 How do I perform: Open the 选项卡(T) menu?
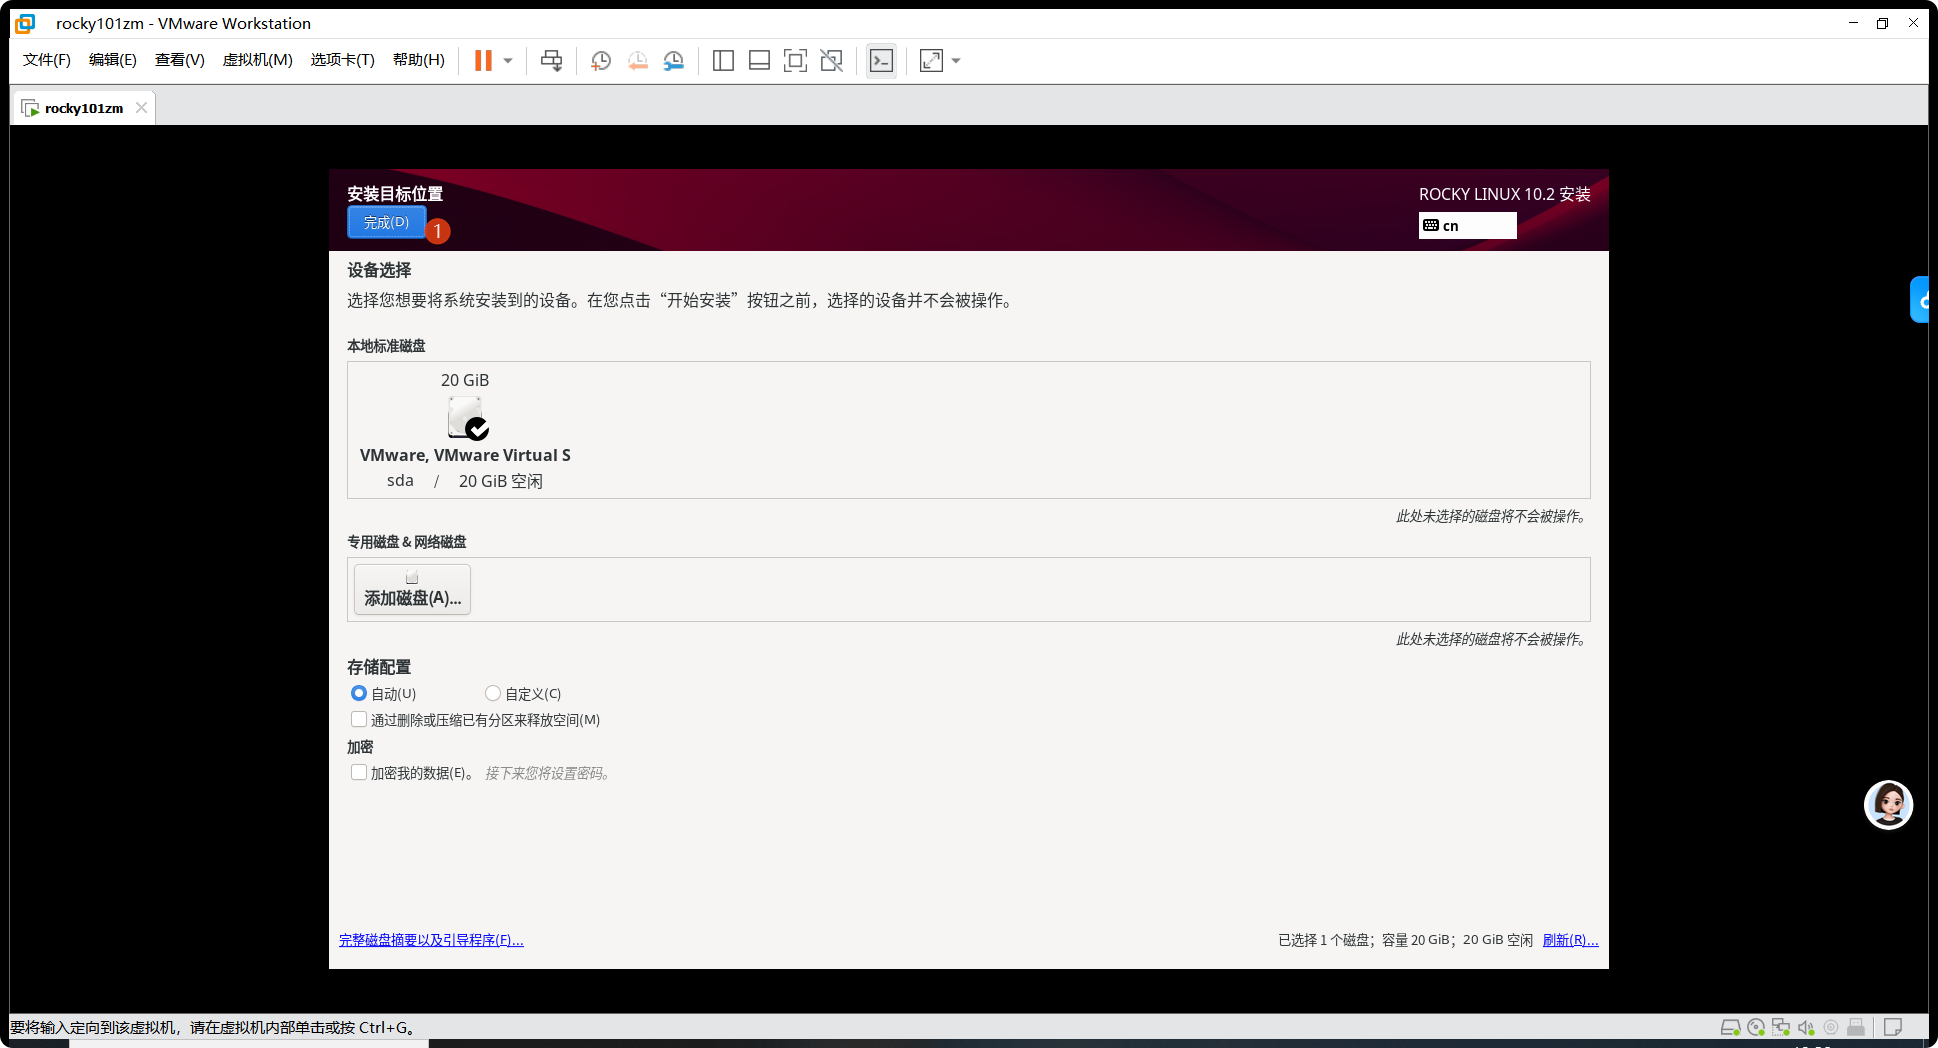(x=343, y=60)
